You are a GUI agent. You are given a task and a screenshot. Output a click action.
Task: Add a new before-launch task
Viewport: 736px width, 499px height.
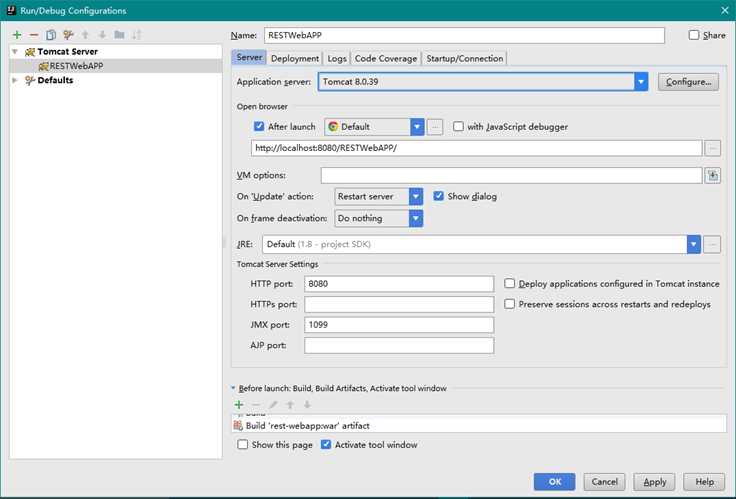click(x=239, y=405)
